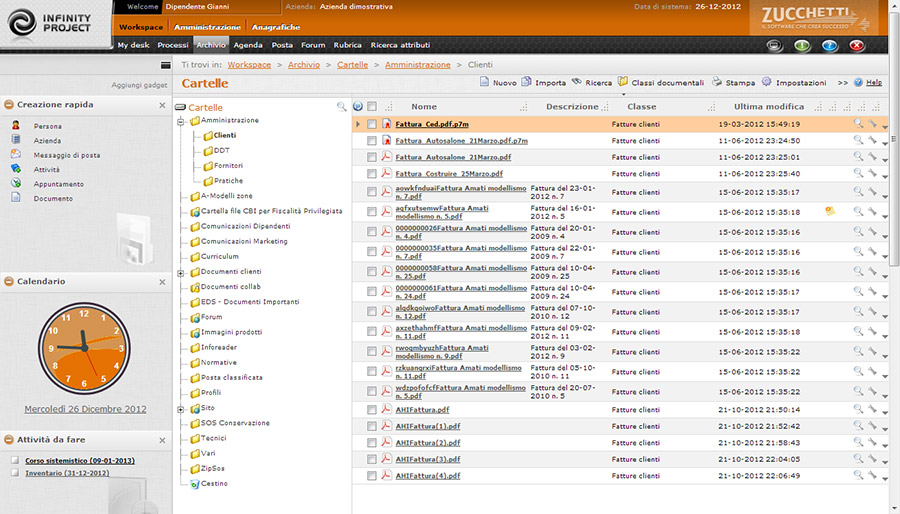Select Agenda in the navigation menu
This screenshot has width=900, height=514.
pyautogui.click(x=248, y=45)
